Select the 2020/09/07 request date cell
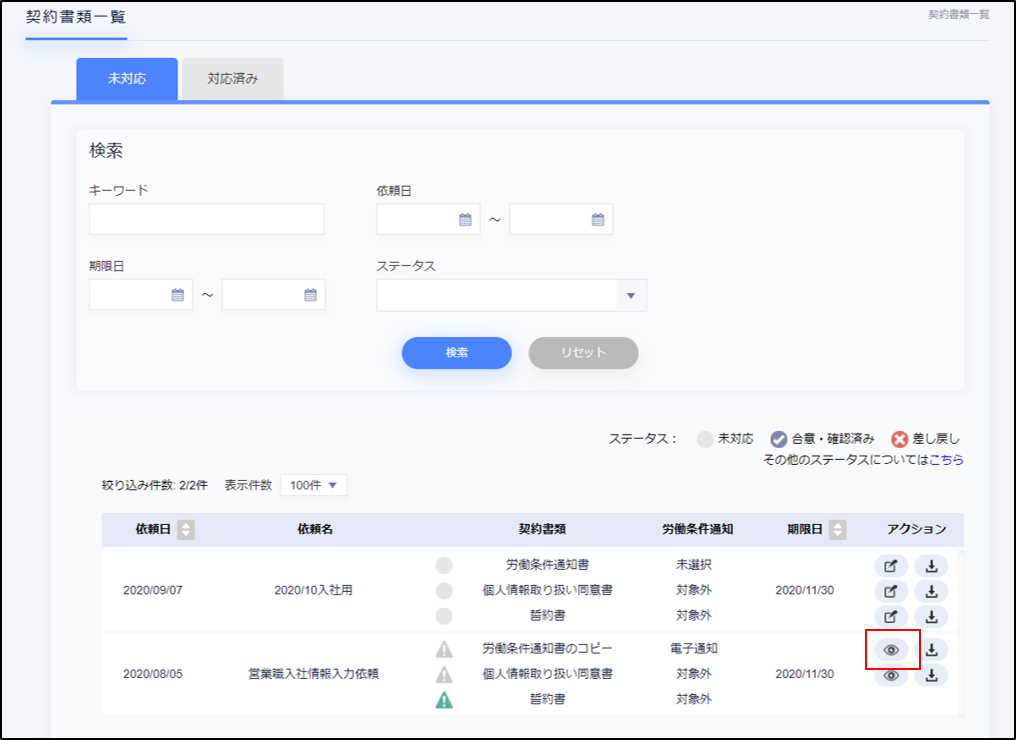This screenshot has height=740, width=1016. (x=153, y=590)
